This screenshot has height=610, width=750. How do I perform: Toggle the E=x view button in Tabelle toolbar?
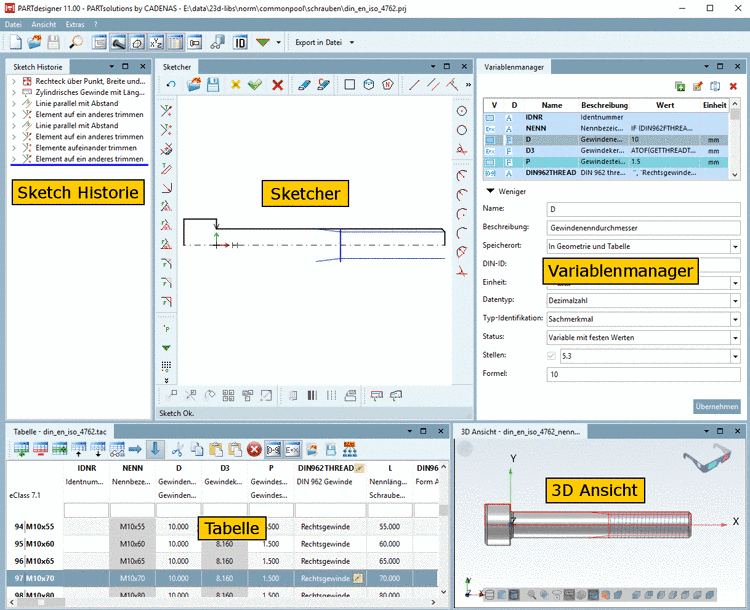point(292,449)
